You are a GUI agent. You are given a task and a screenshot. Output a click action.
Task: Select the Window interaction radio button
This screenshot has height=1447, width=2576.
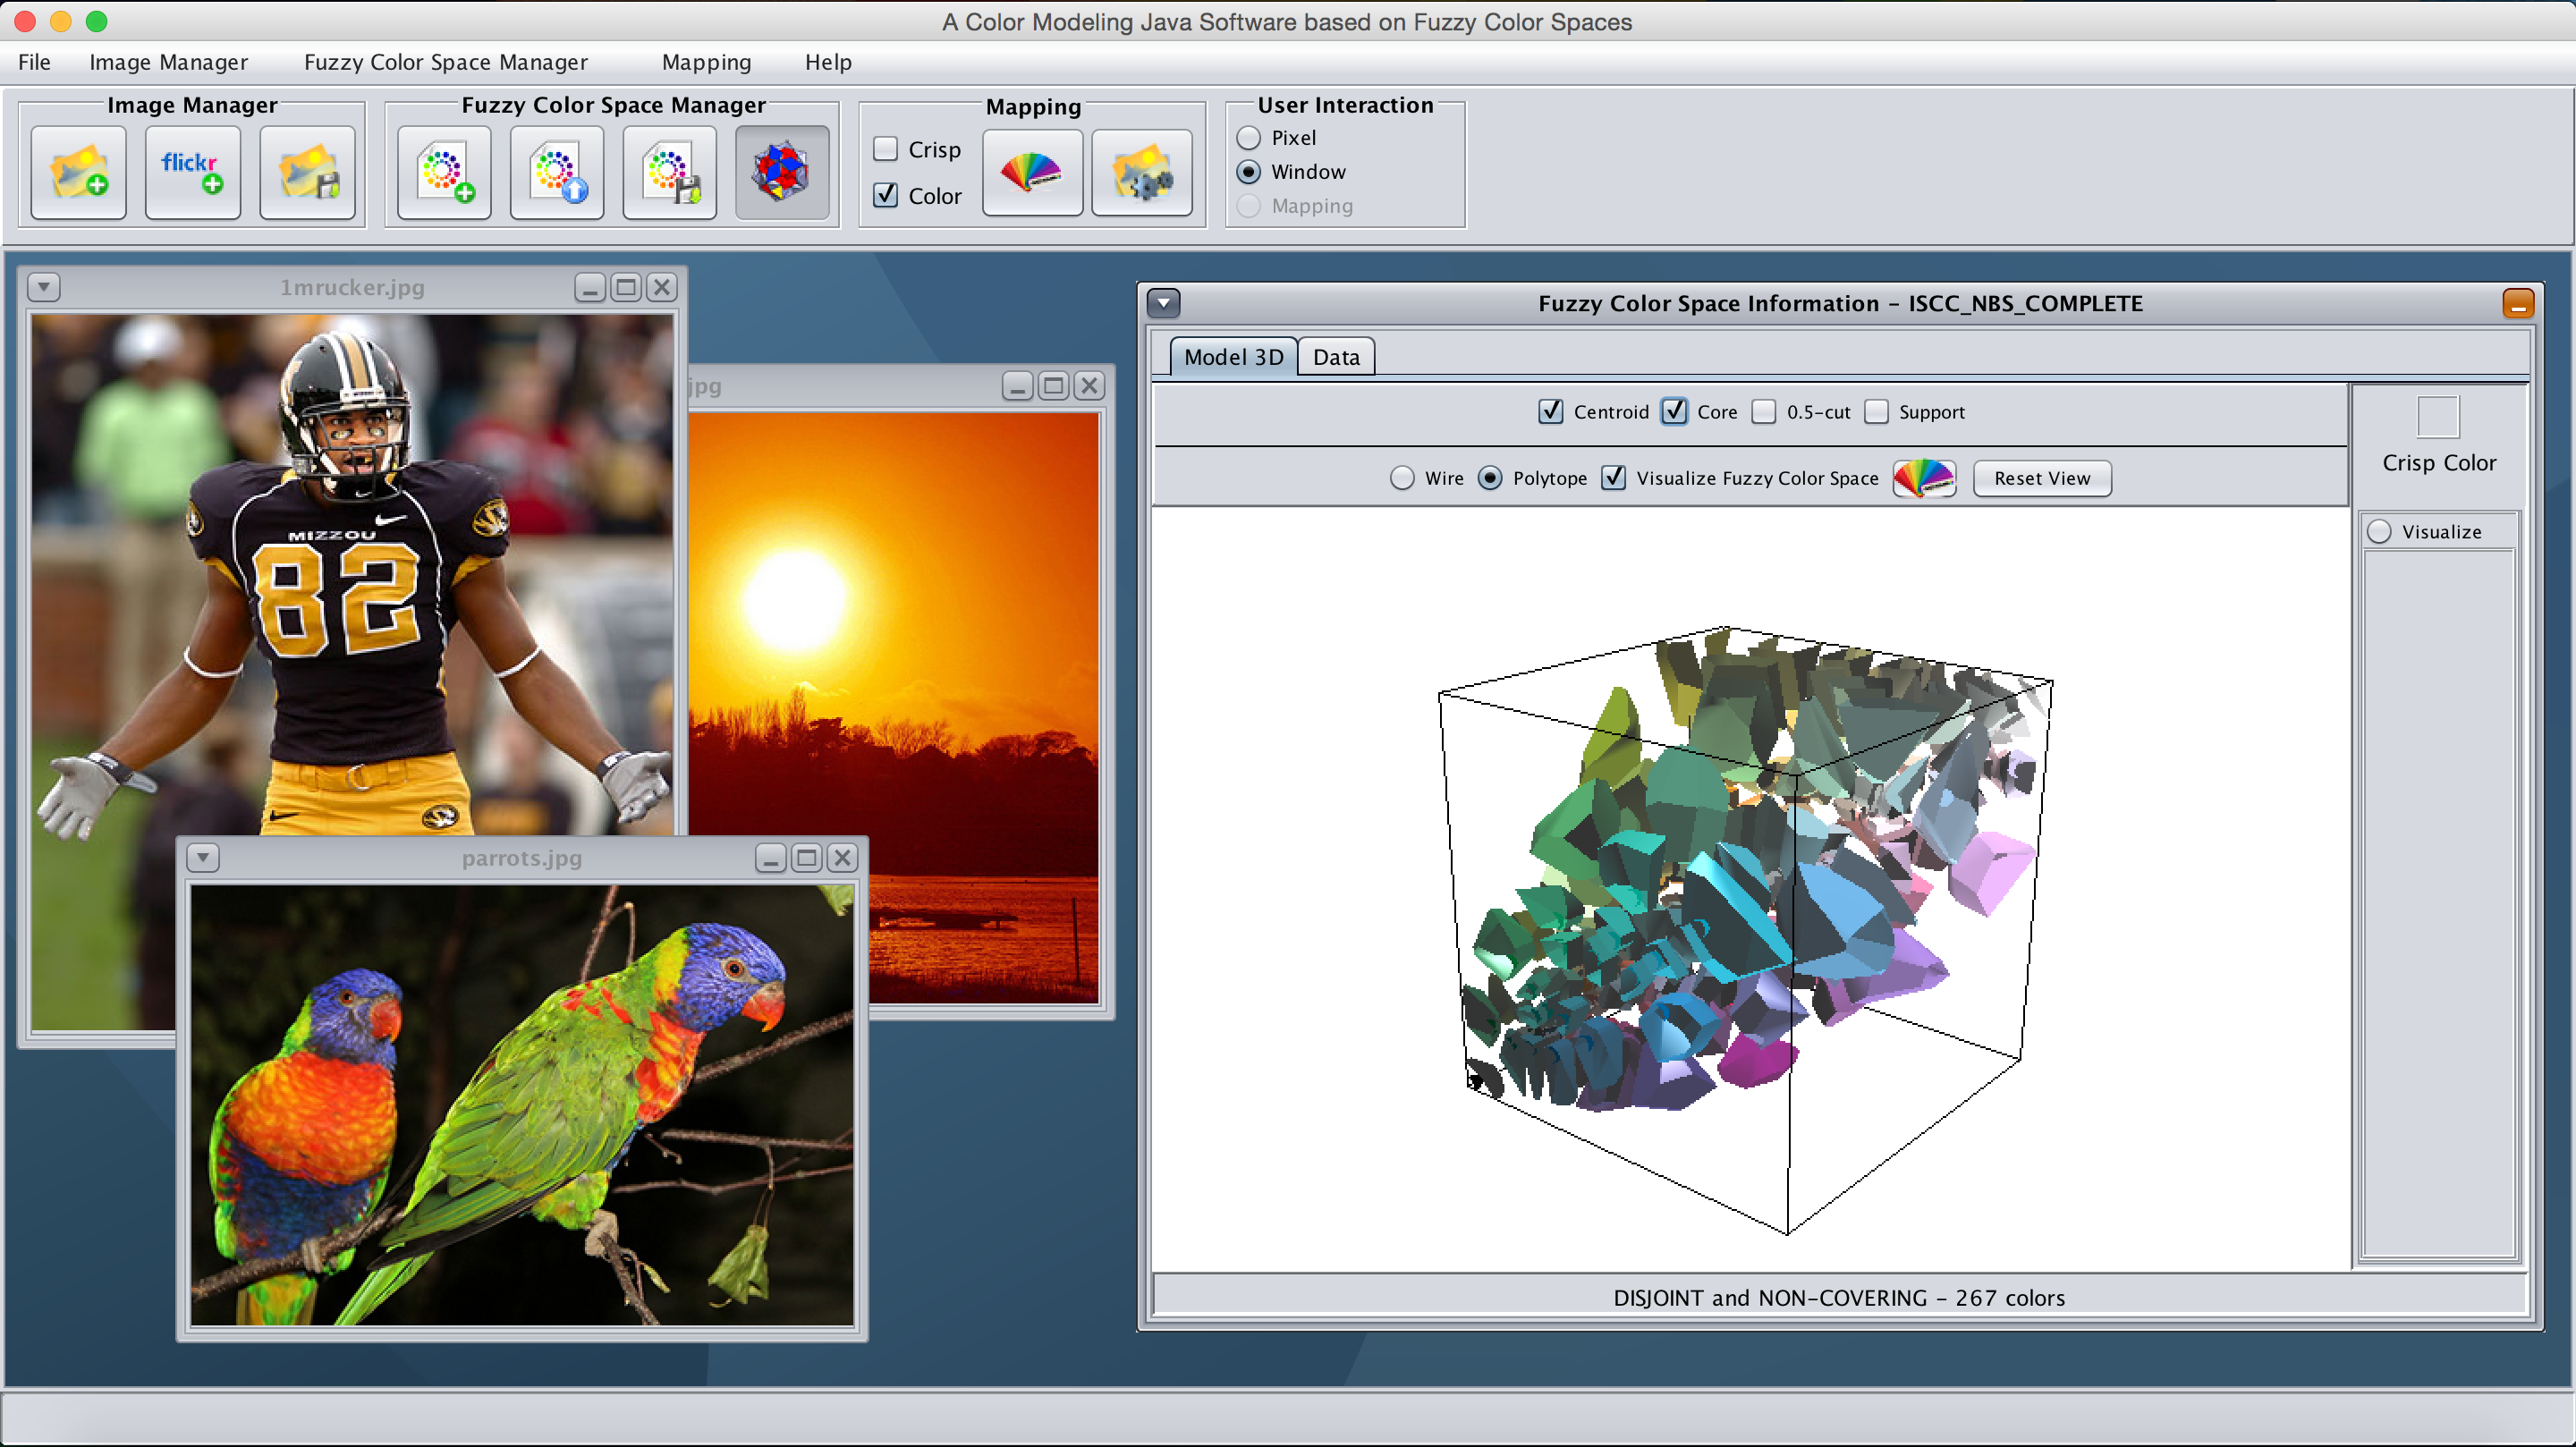point(1248,171)
